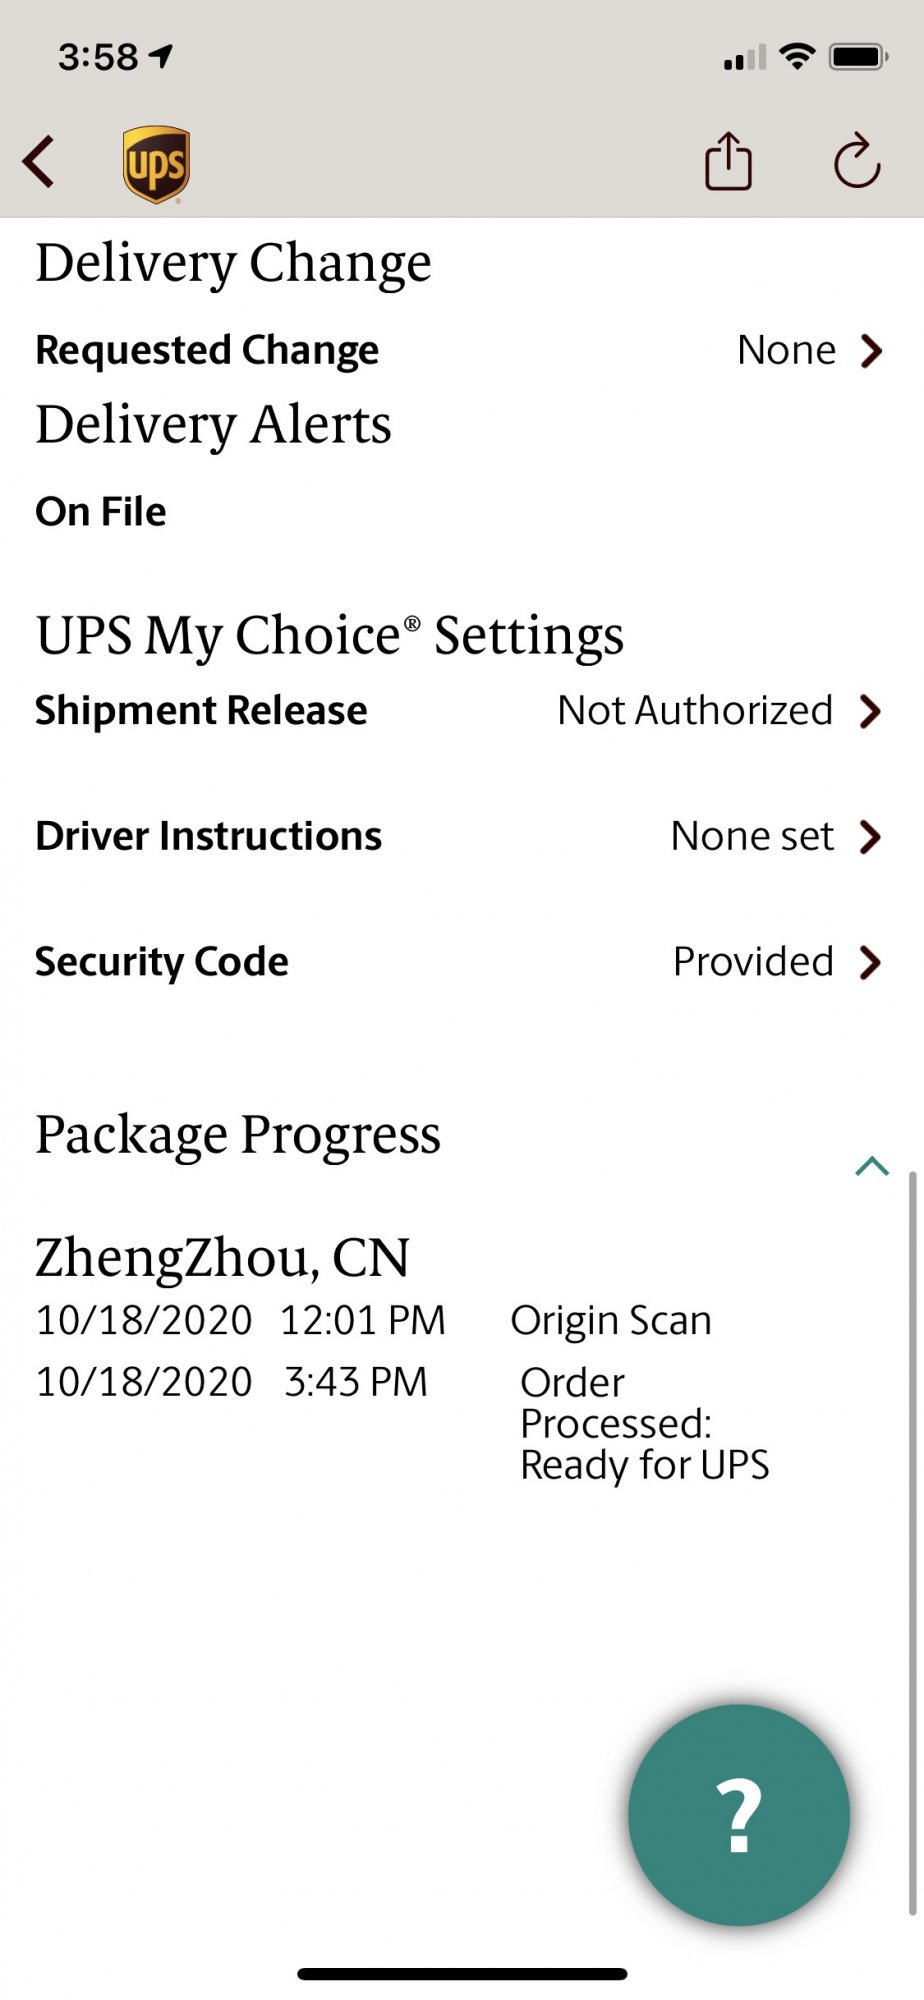Tap the cellular signal bars icon

[745, 58]
